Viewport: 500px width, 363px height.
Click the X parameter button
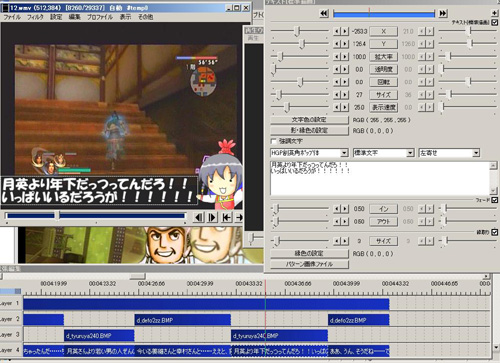pos(384,31)
